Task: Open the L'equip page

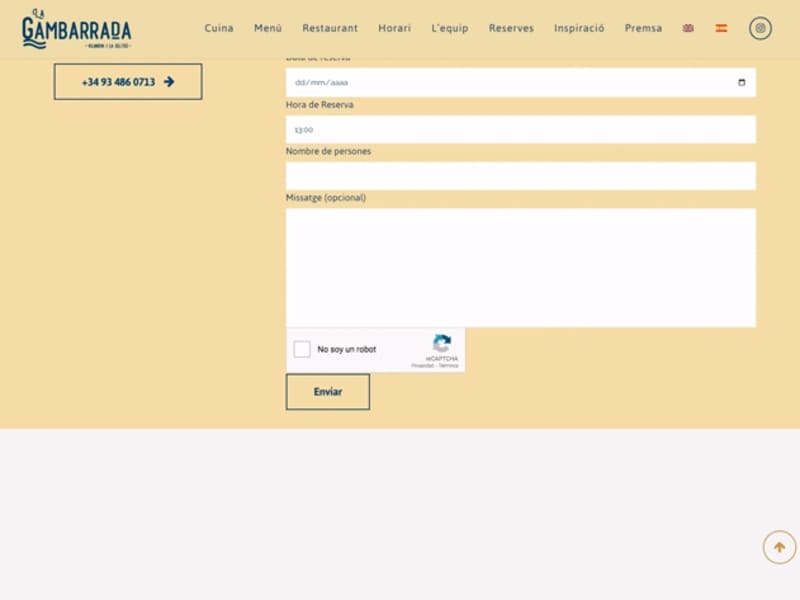Action: pyautogui.click(x=447, y=28)
